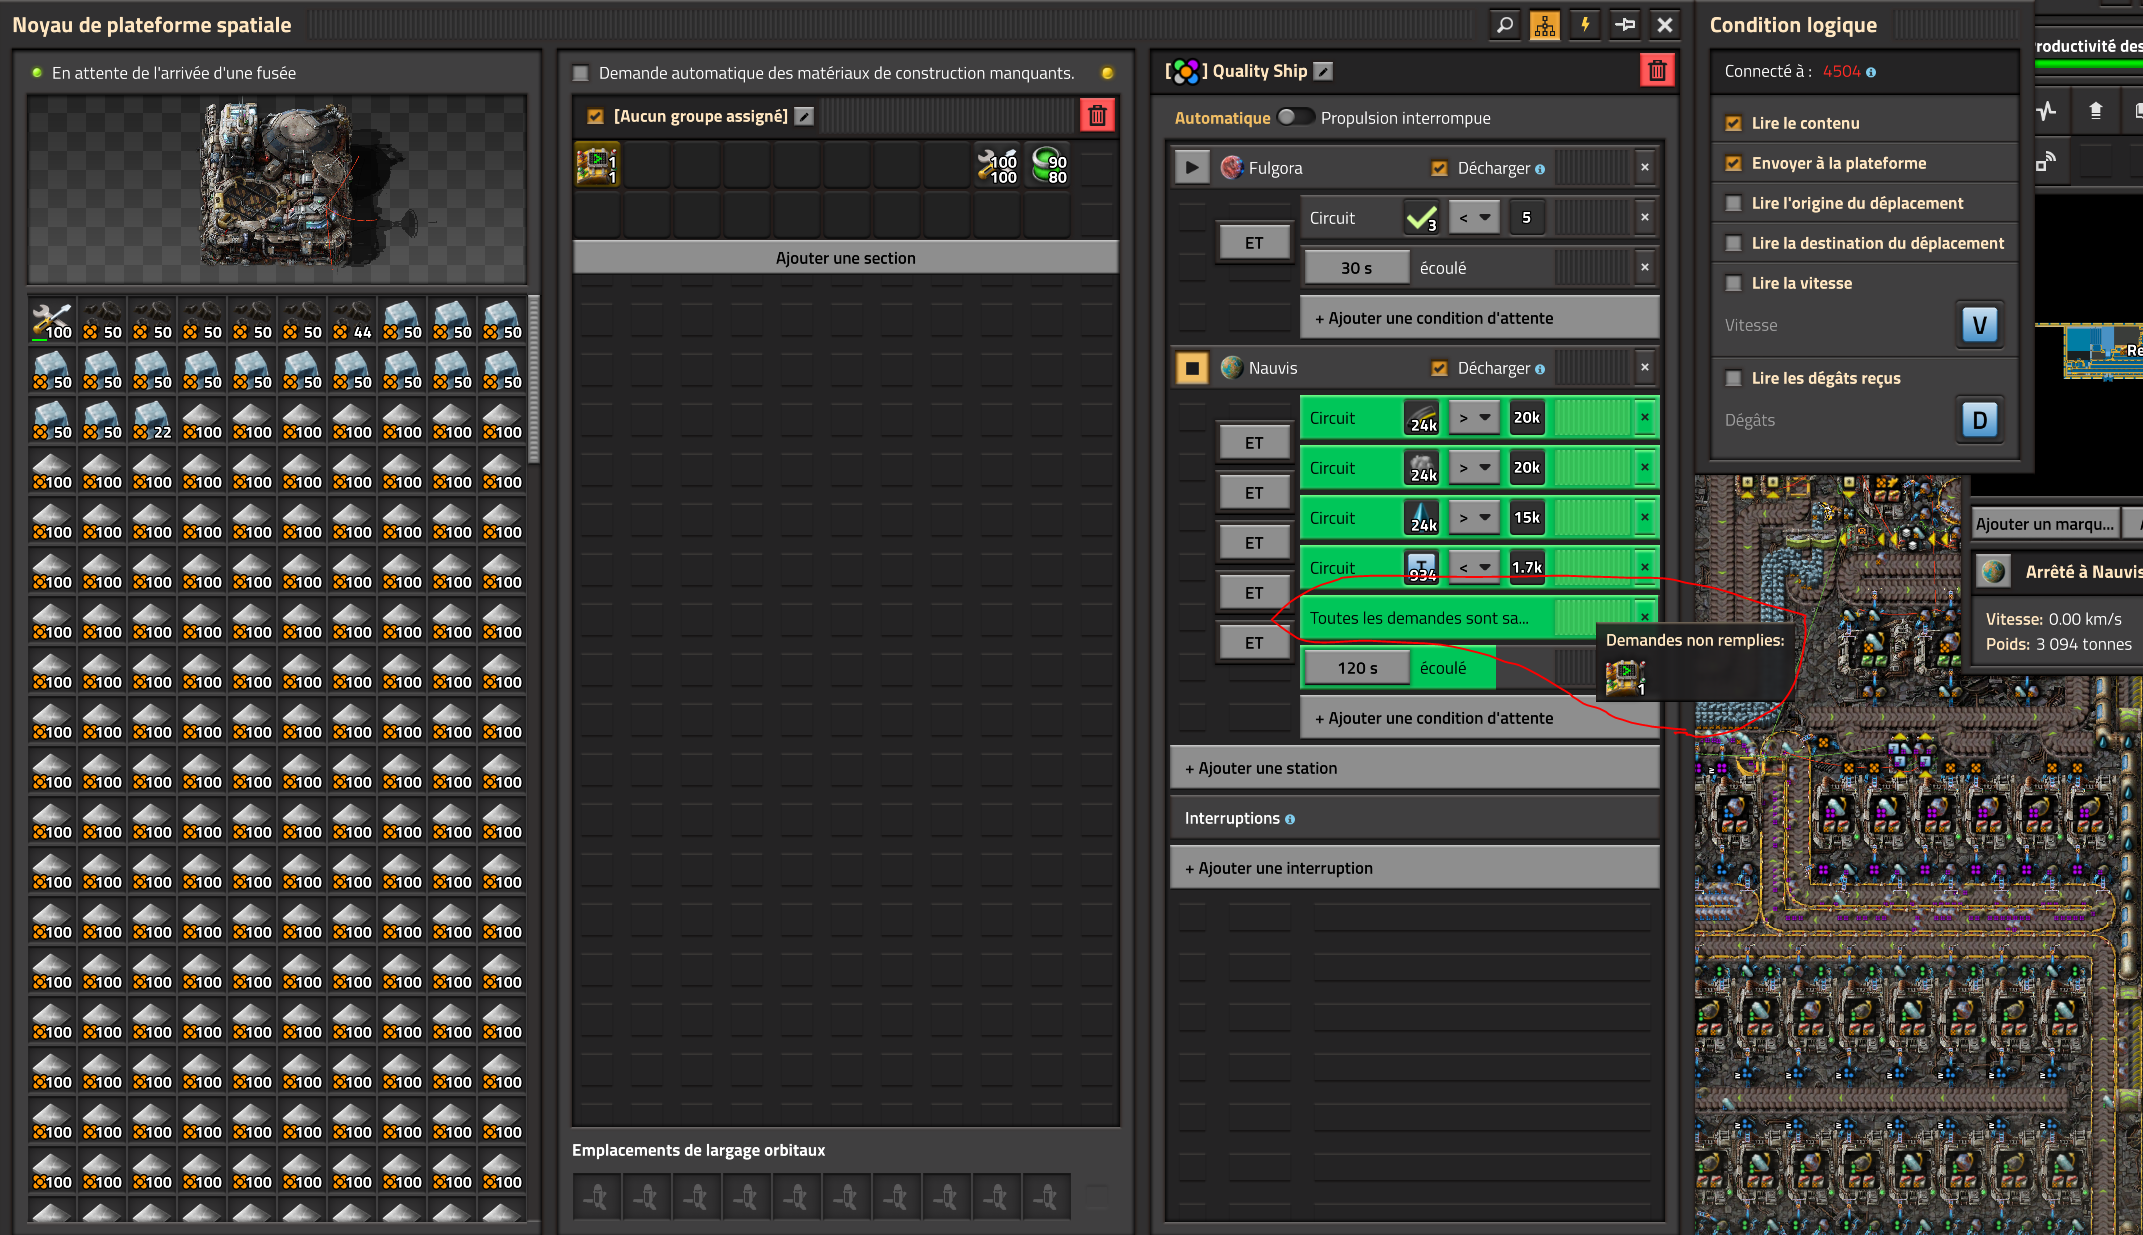
Task: Click Ajouter une section button
Action: click(x=845, y=258)
